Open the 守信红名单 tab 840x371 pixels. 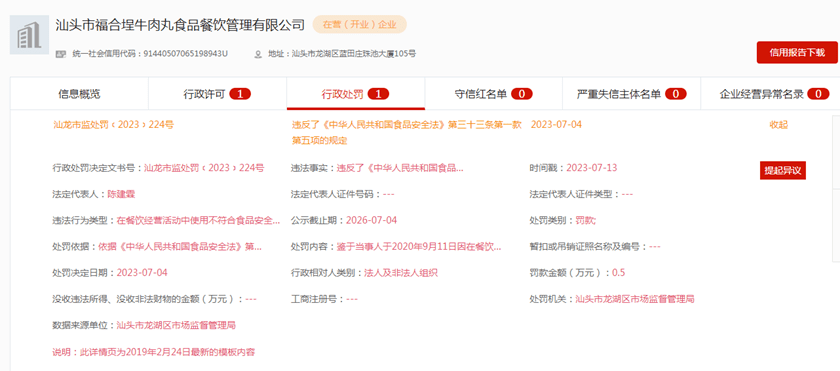(x=493, y=94)
